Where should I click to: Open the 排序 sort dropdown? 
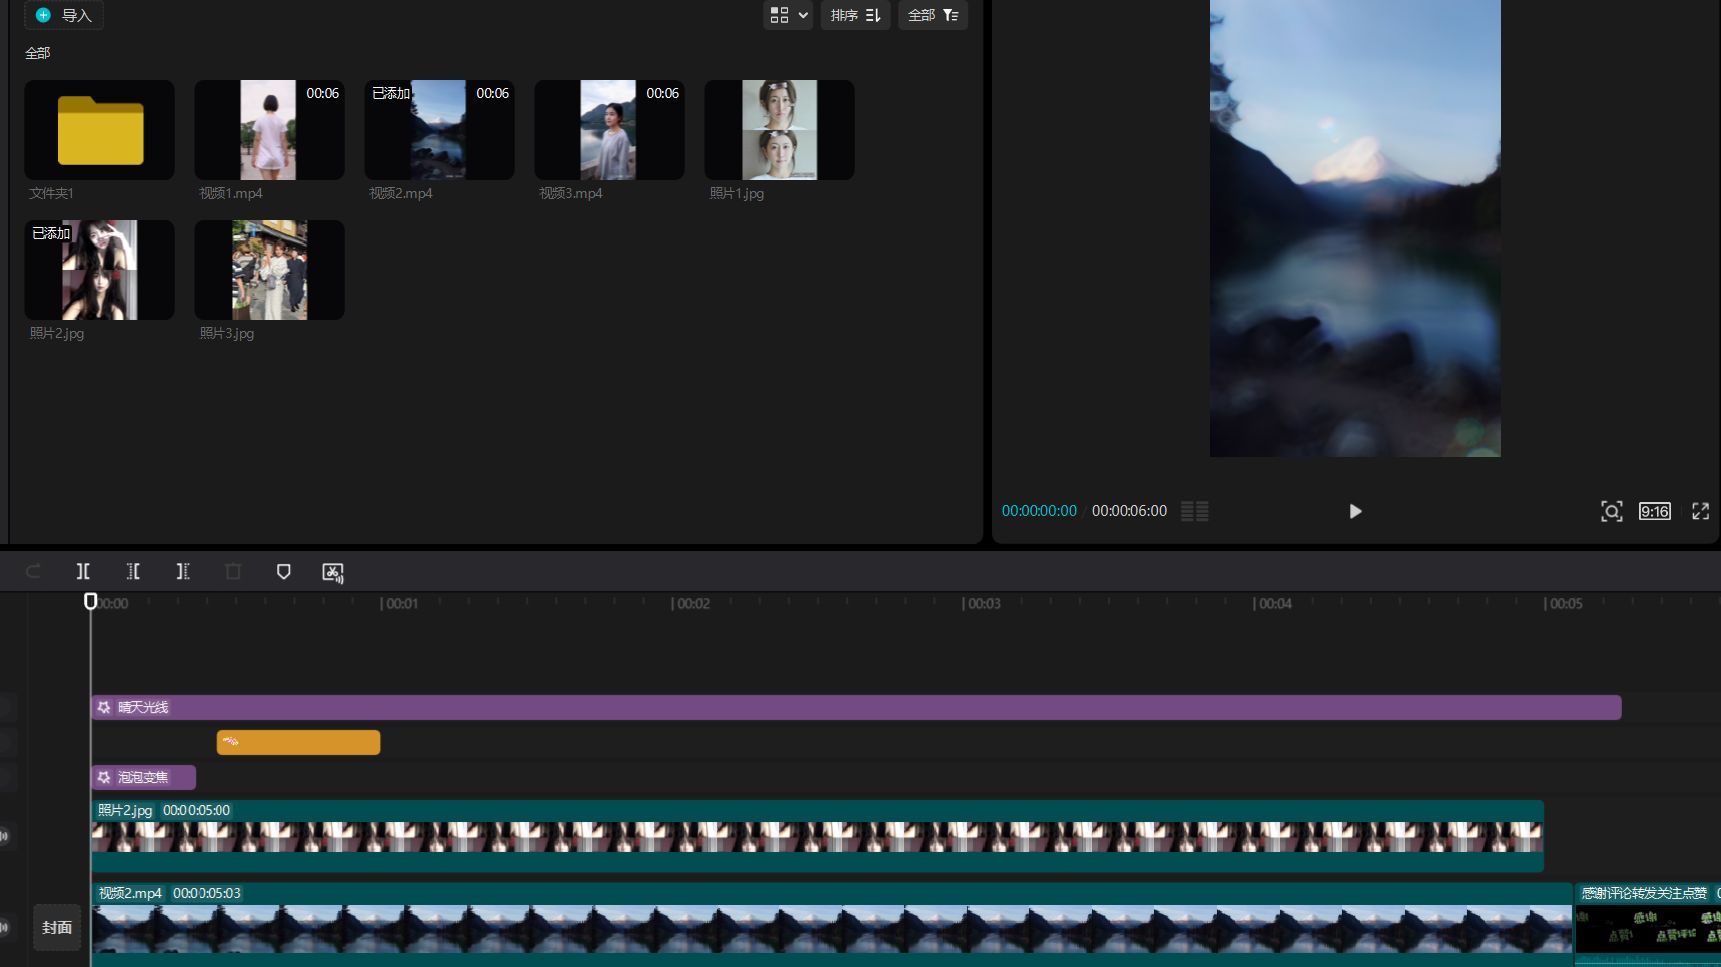[x=855, y=15]
